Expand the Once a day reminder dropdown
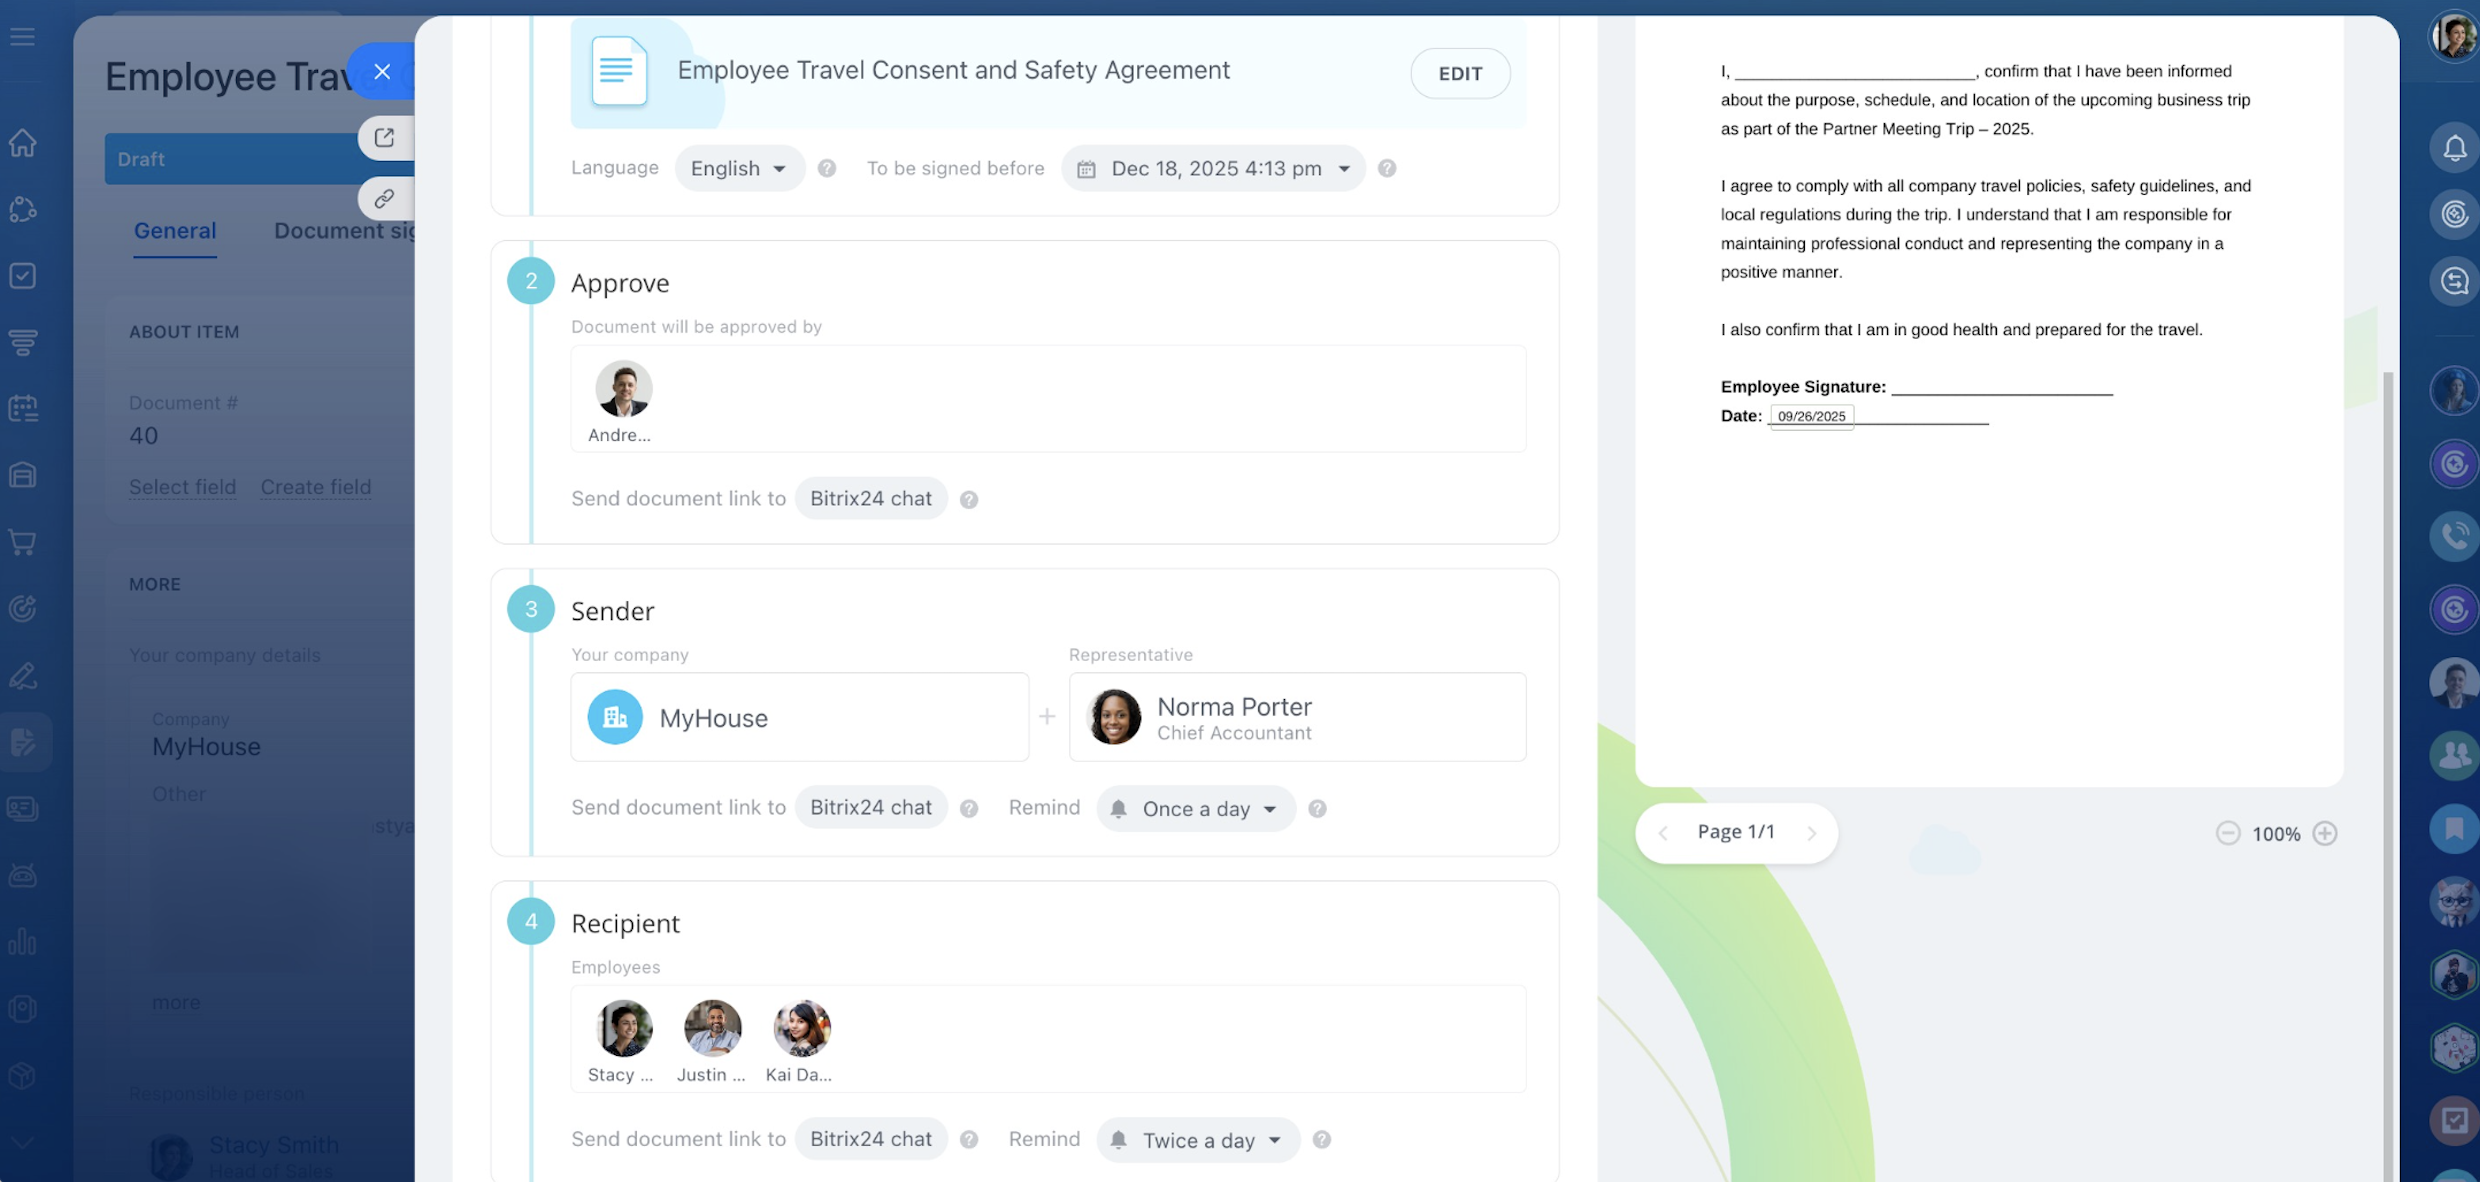This screenshot has height=1182, width=2480. click(x=1196, y=808)
